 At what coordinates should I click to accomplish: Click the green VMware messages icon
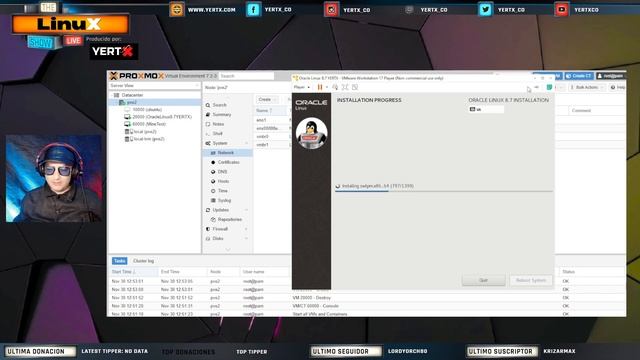pyautogui.click(x=549, y=87)
